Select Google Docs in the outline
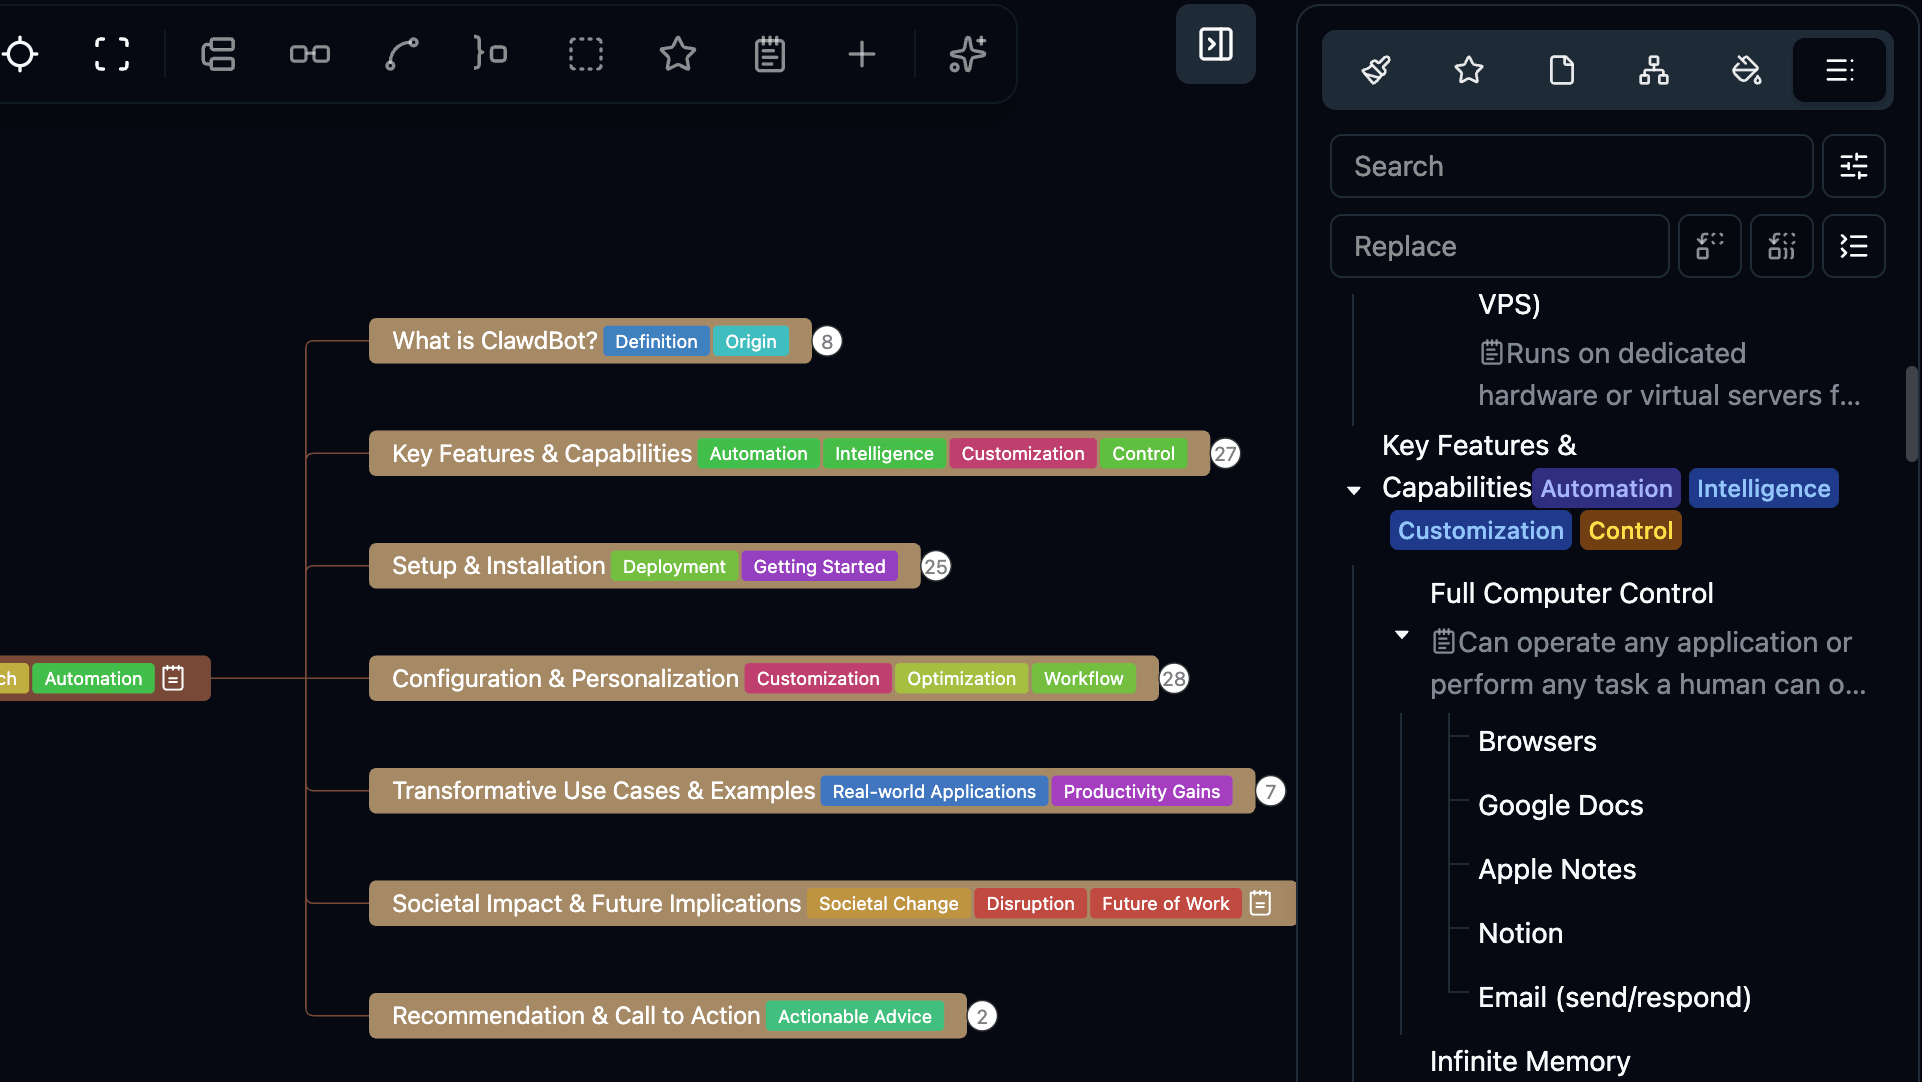The image size is (1922, 1082). pos(1560,805)
